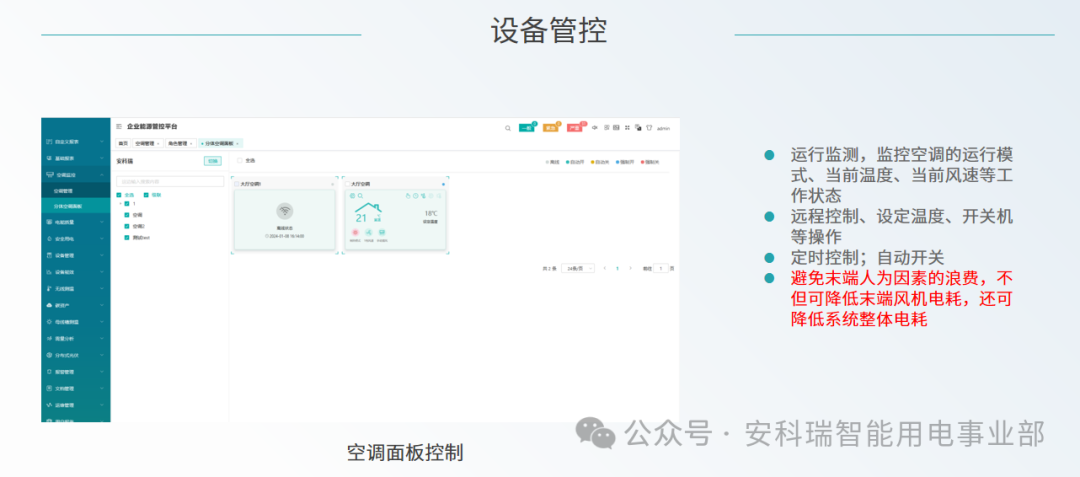Image resolution: width=1080 pixels, height=477 pixels.
Task: Collapse tree node 1 arrow
Action: click(x=119, y=204)
